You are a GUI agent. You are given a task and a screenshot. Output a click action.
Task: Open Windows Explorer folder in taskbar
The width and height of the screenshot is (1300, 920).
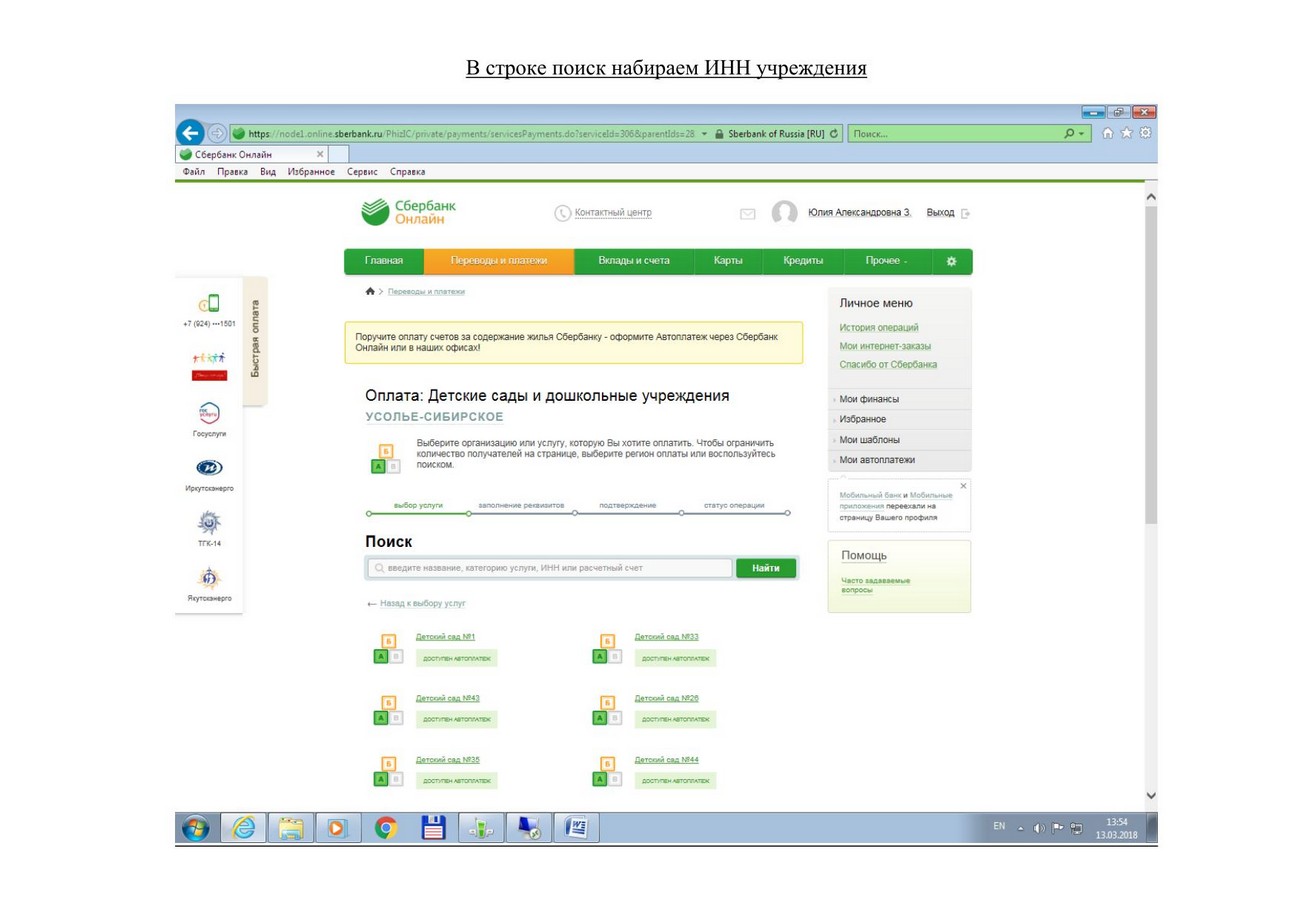click(x=290, y=828)
